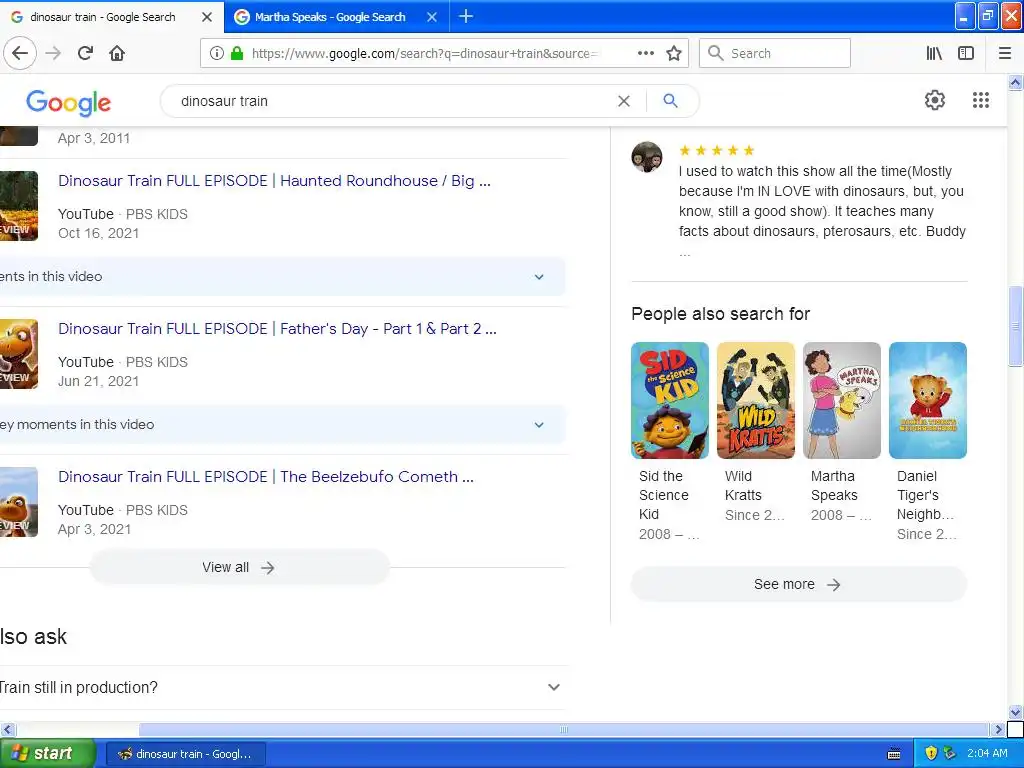This screenshot has height=768, width=1024.
Task: Click the vertical scrollbar down arrow
Action: (1015, 712)
